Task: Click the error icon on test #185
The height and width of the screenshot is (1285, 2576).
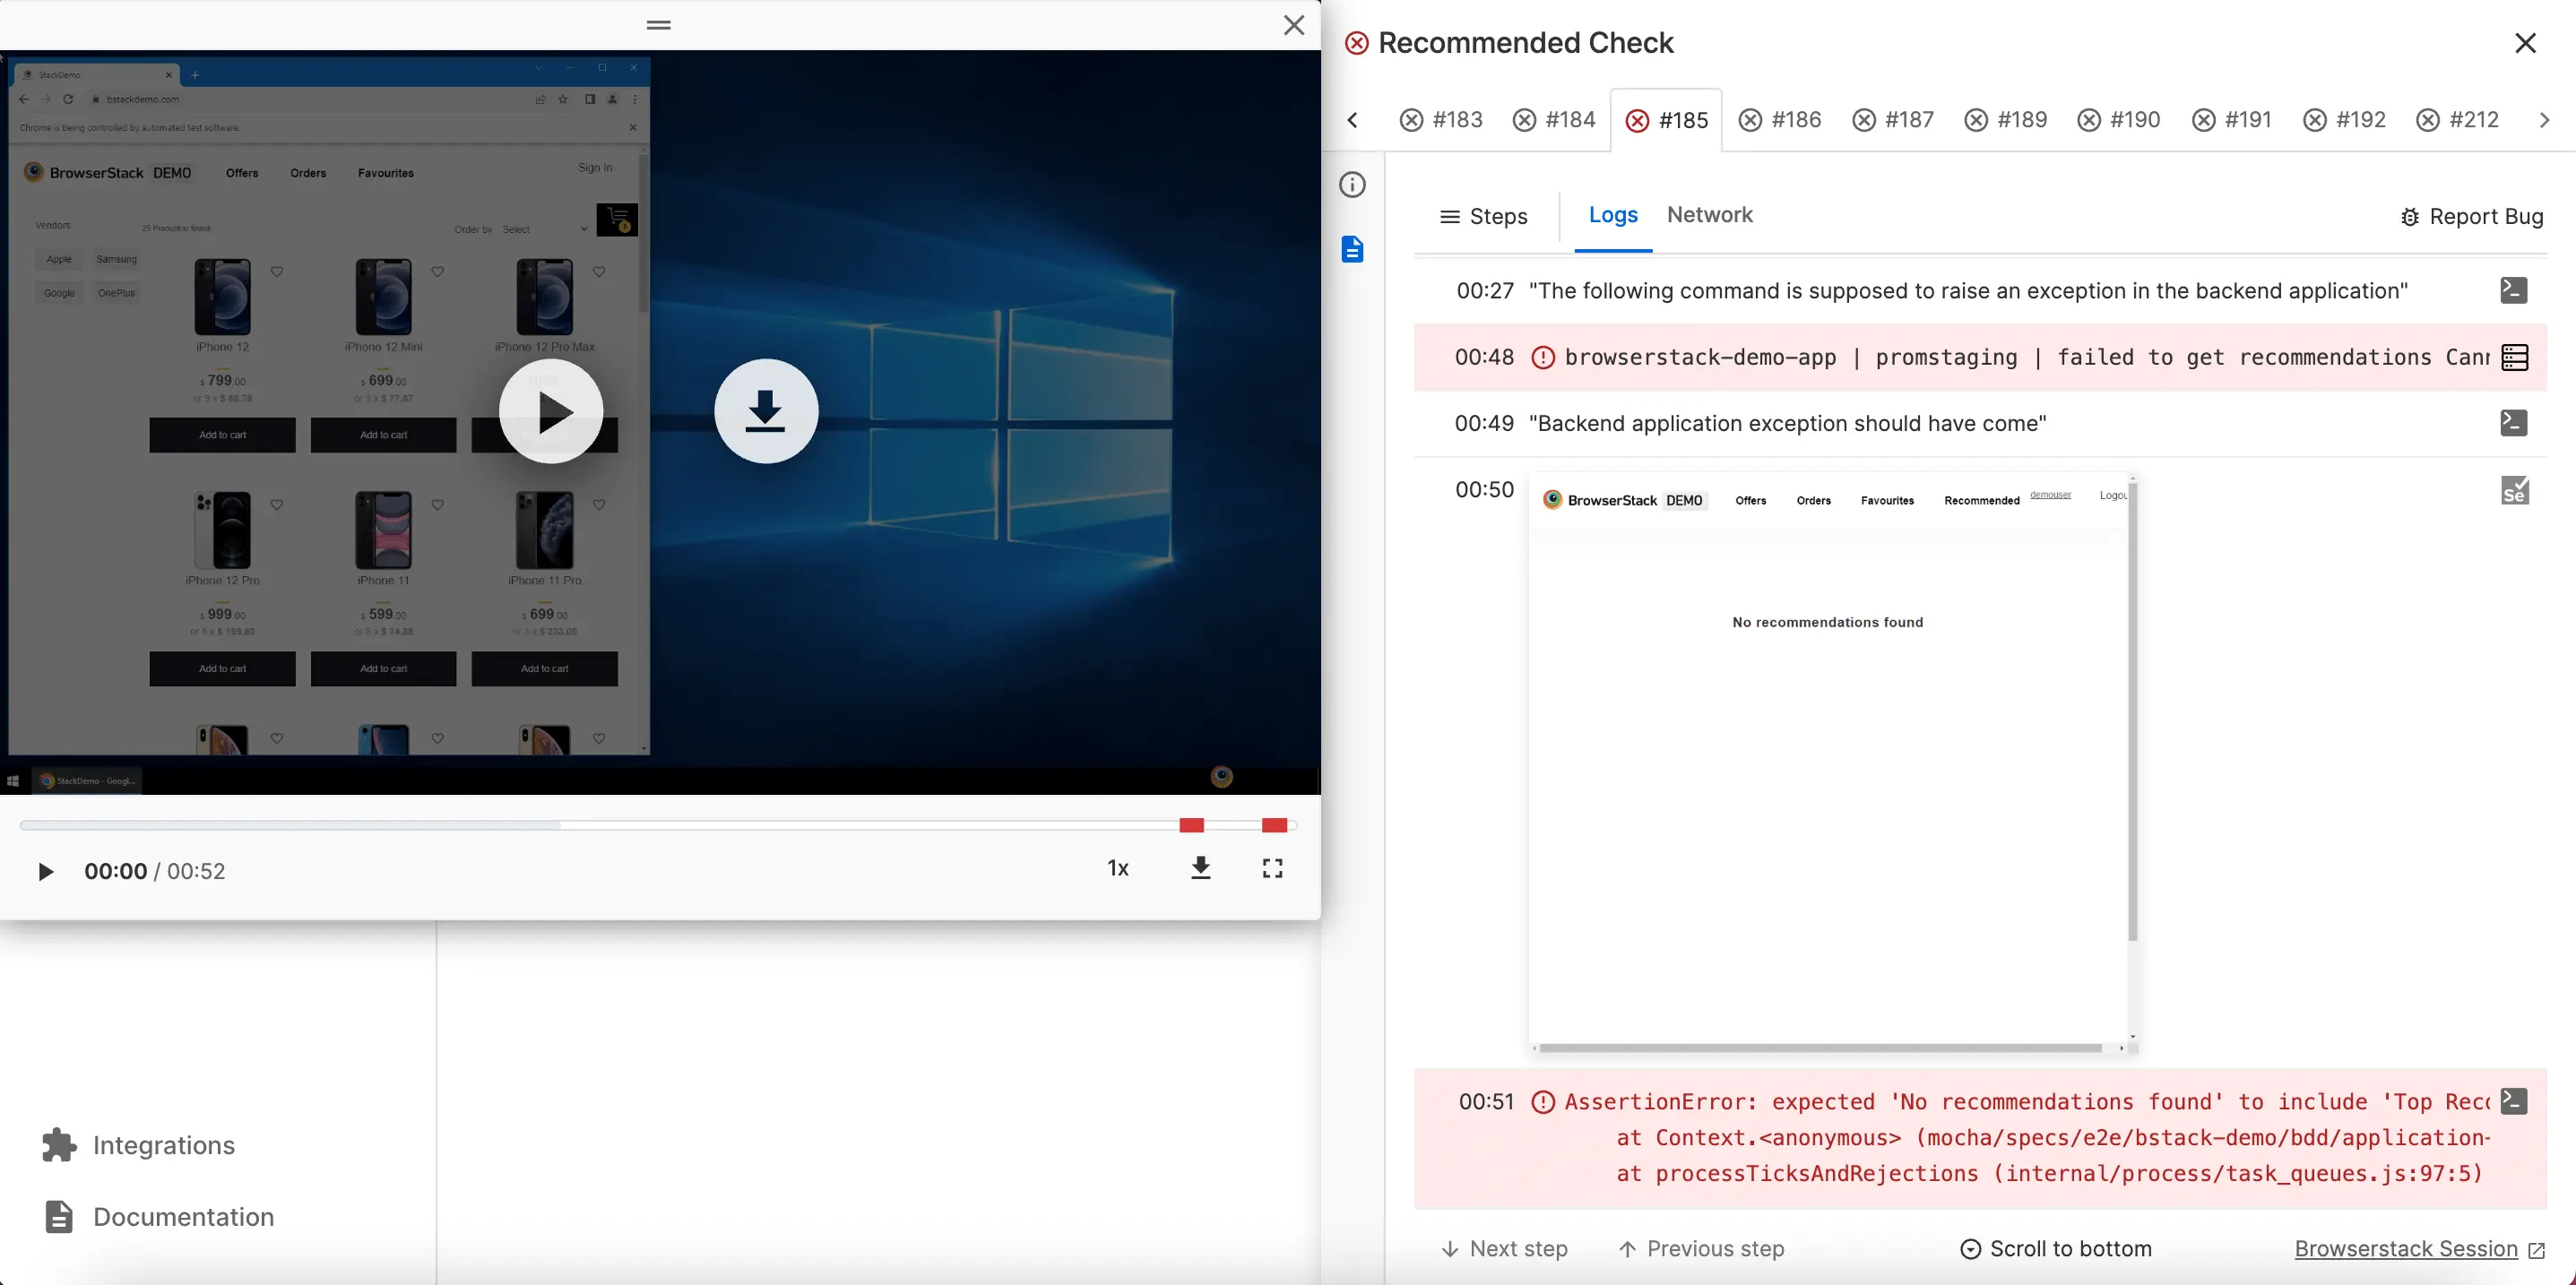Action: pyautogui.click(x=1637, y=118)
